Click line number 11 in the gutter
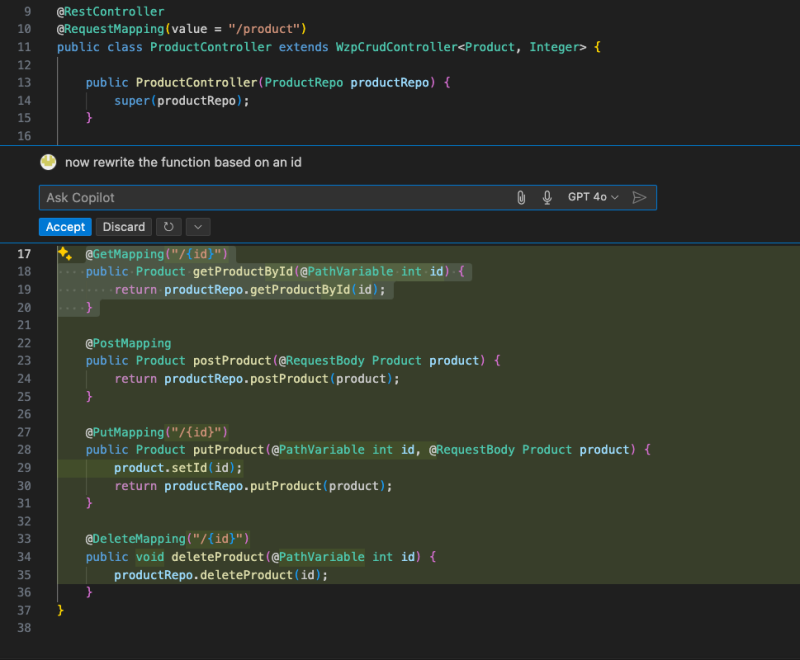The height and width of the screenshot is (660, 800). coord(25,47)
